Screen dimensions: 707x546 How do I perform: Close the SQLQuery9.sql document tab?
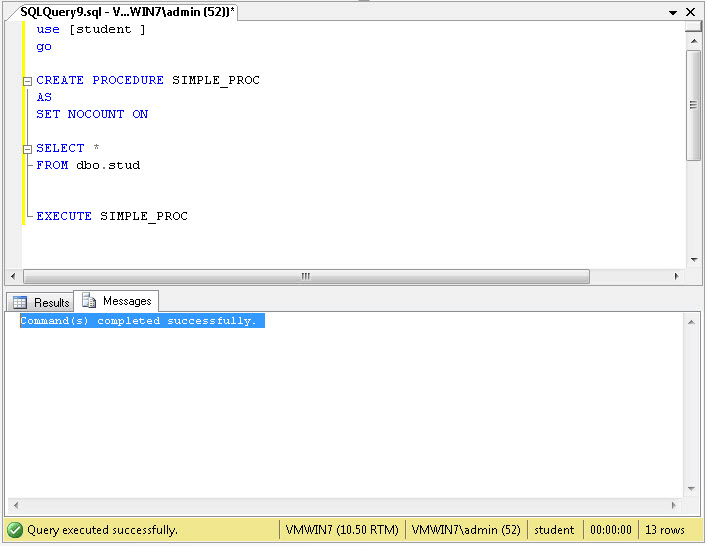[691, 13]
